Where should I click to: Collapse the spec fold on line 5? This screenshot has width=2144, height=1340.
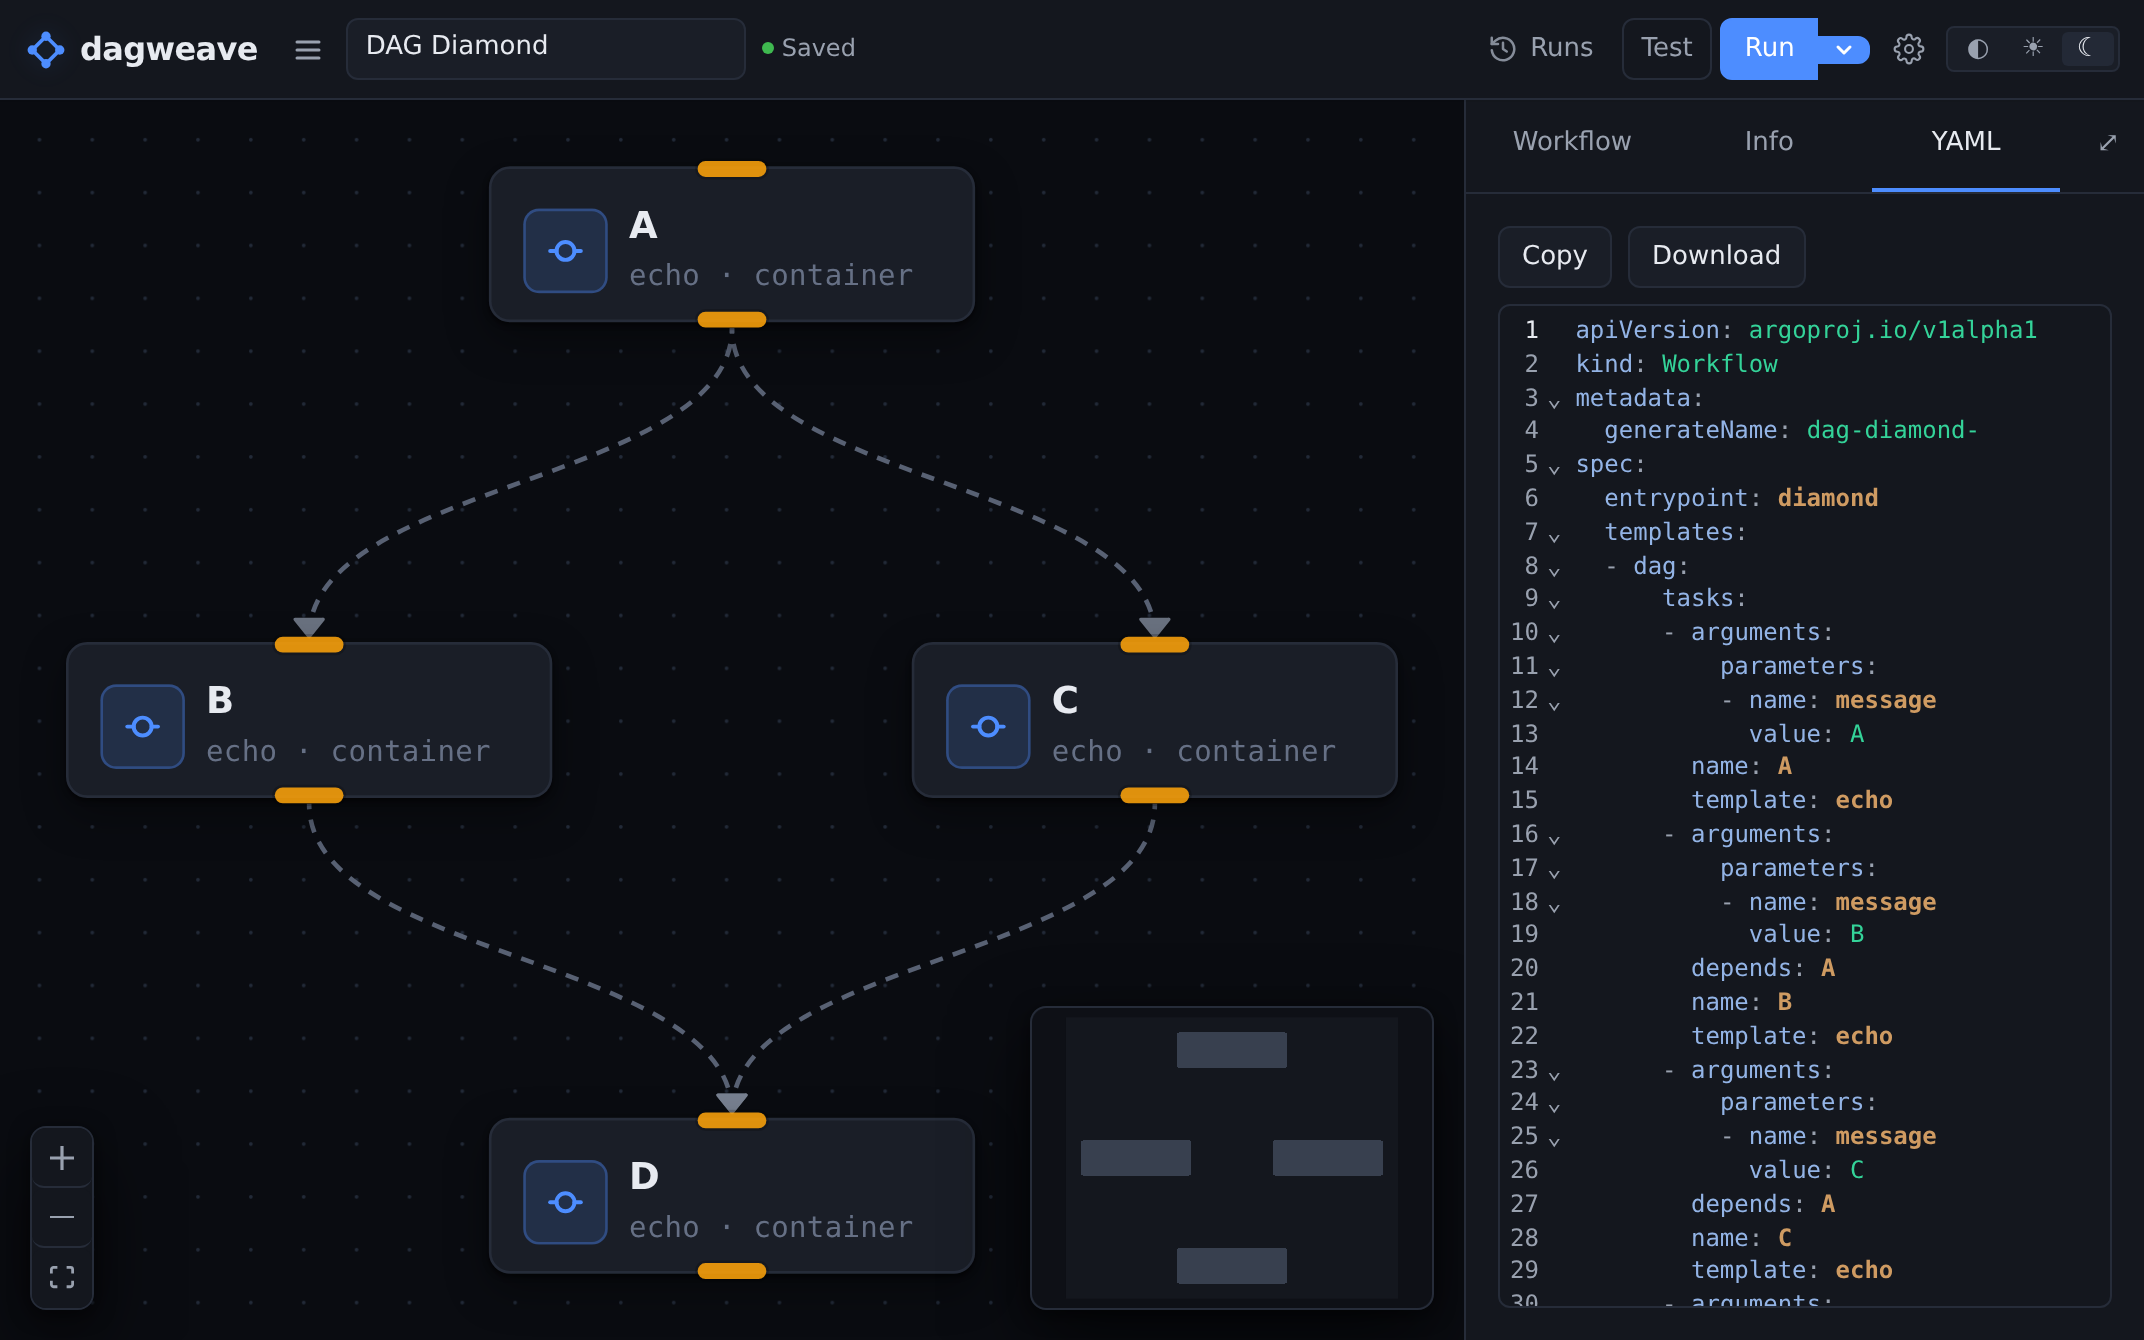point(1554,469)
